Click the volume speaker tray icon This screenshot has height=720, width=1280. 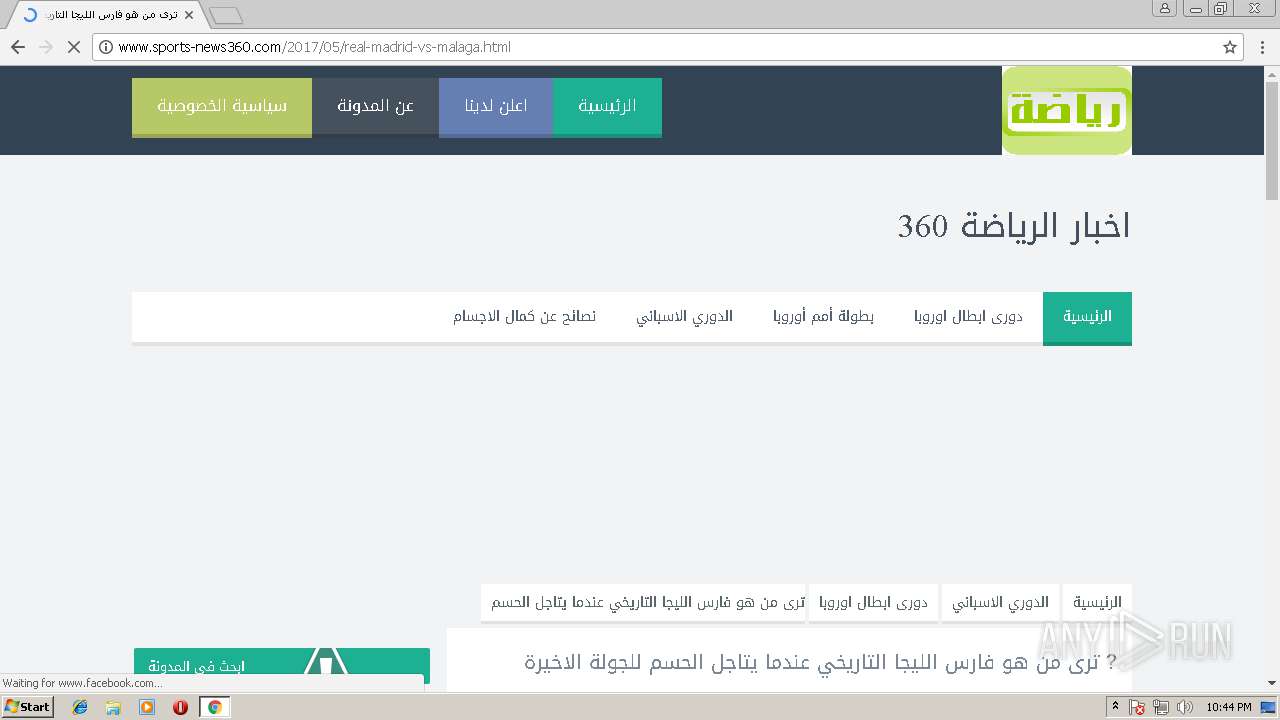click(1185, 707)
